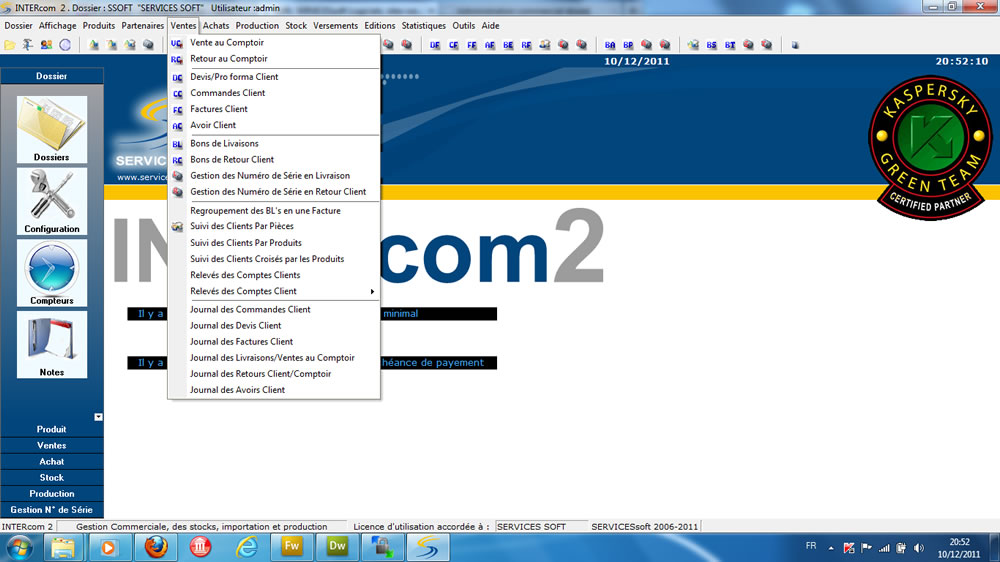Click the volume icon in system tray
This screenshot has height=562, width=1000.
coord(919,548)
